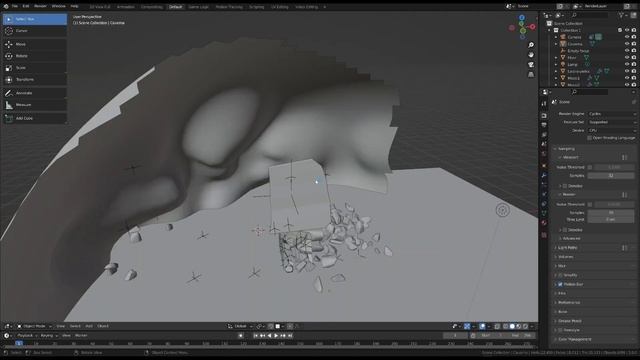Open the View Layer properties tab icon
The height and width of the screenshot is (360, 640).
(x=544, y=135)
